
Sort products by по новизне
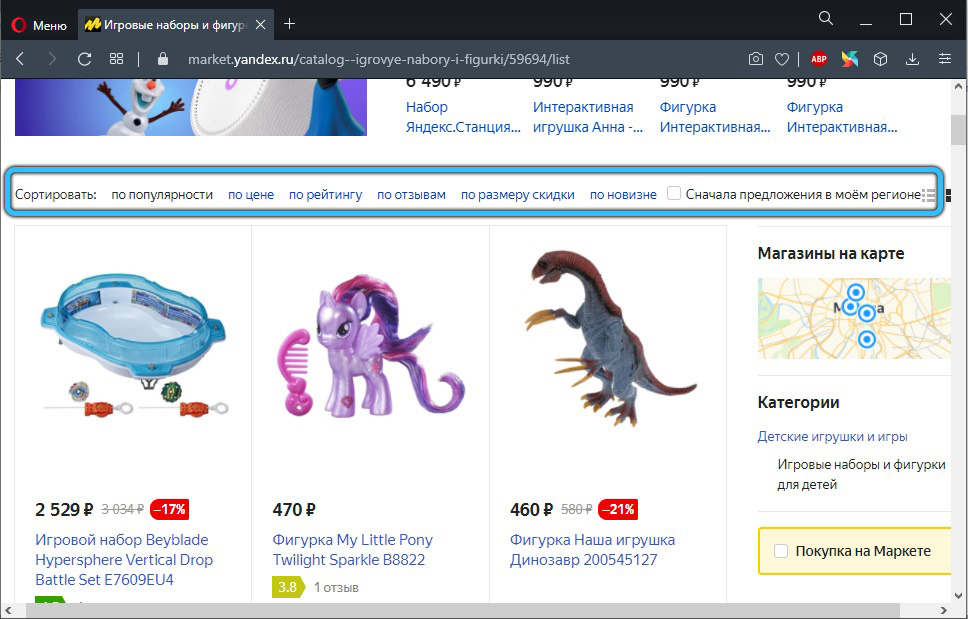click(623, 195)
